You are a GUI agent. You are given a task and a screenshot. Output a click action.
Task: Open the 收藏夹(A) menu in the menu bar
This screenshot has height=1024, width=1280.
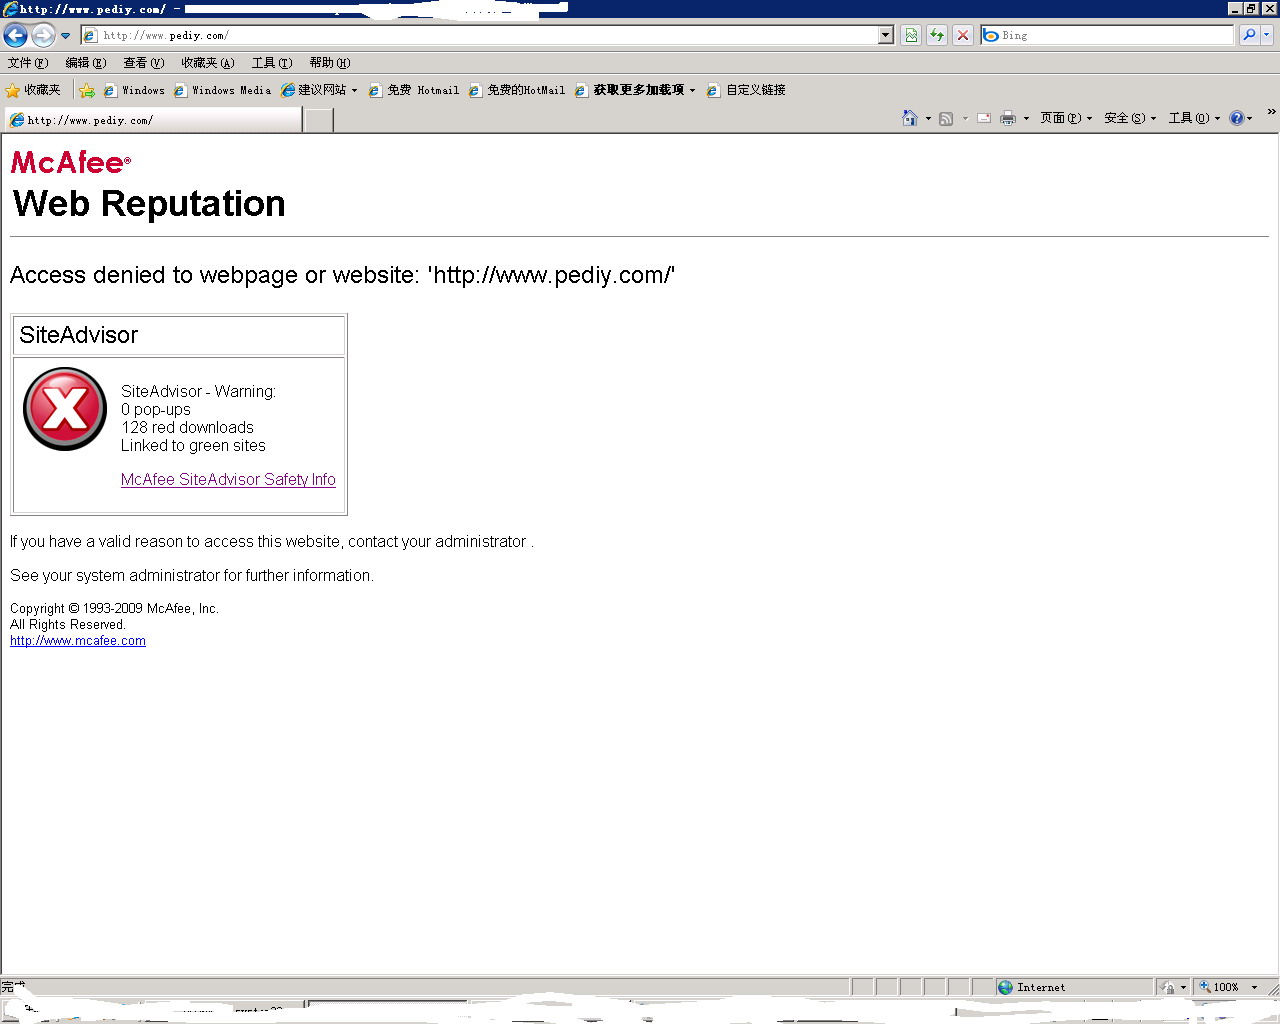click(x=208, y=63)
